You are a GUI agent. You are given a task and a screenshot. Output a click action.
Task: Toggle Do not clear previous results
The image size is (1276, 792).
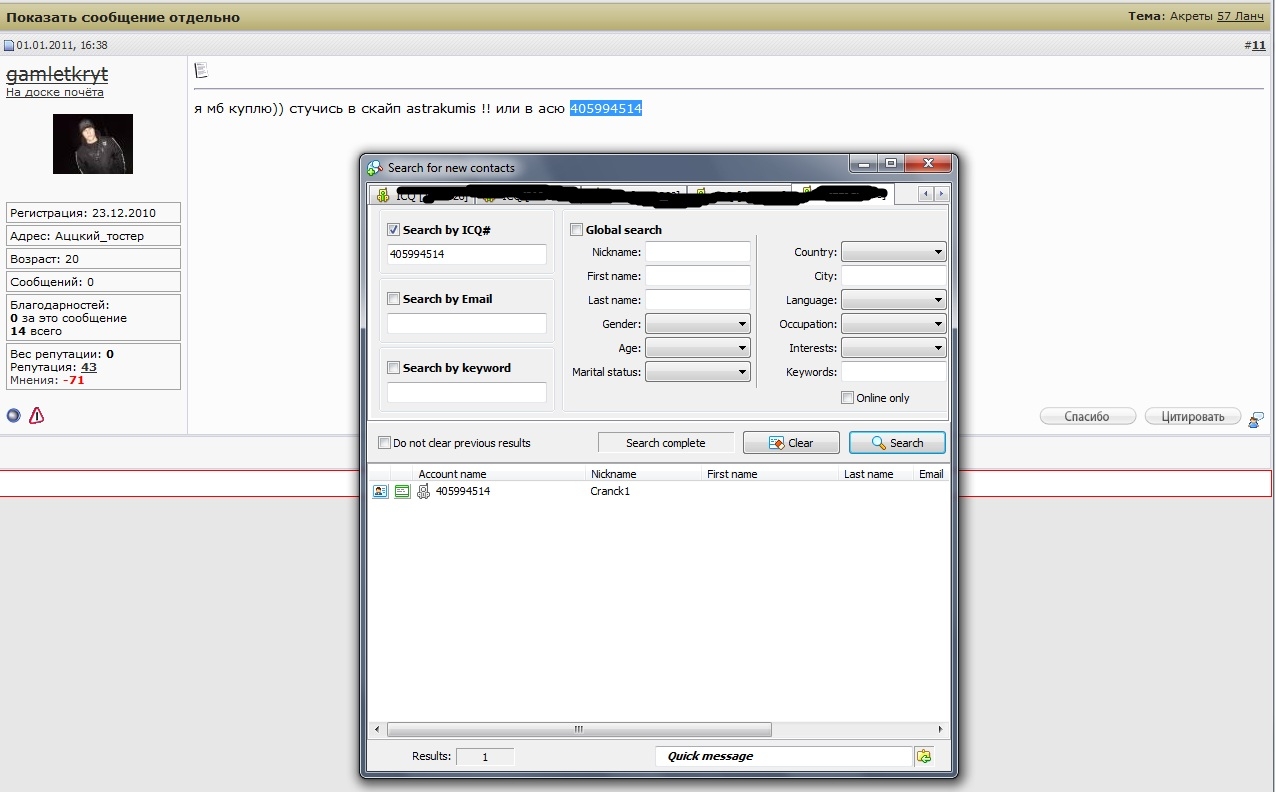385,443
